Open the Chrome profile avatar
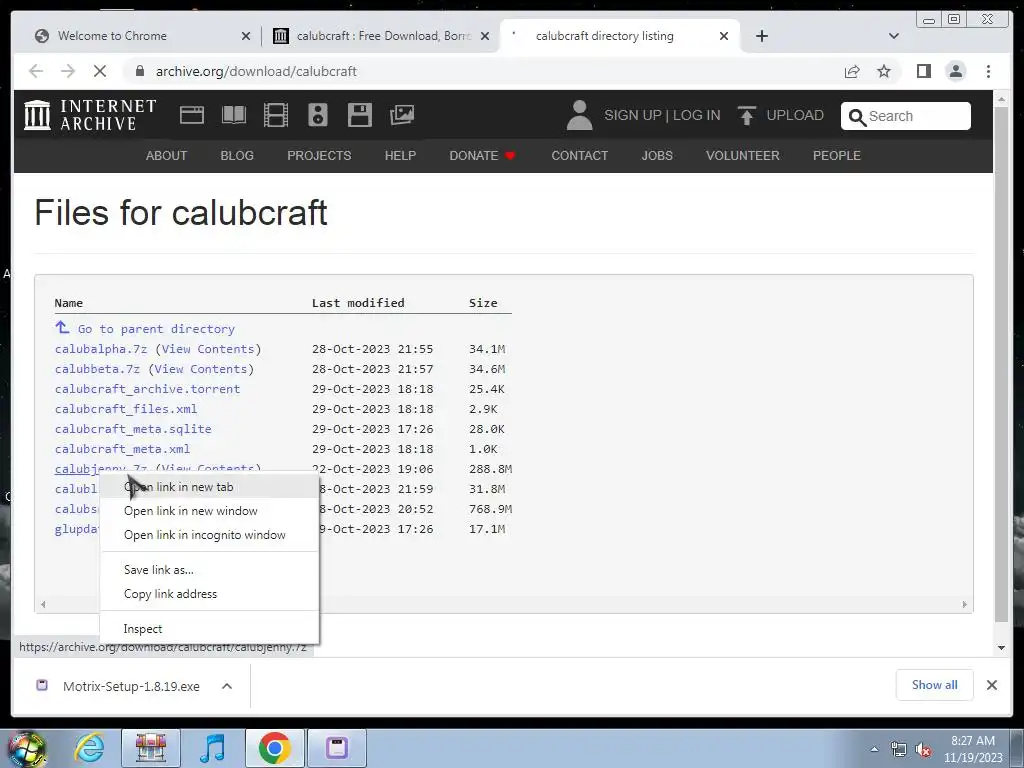 pyautogui.click(x=955, y=71)
